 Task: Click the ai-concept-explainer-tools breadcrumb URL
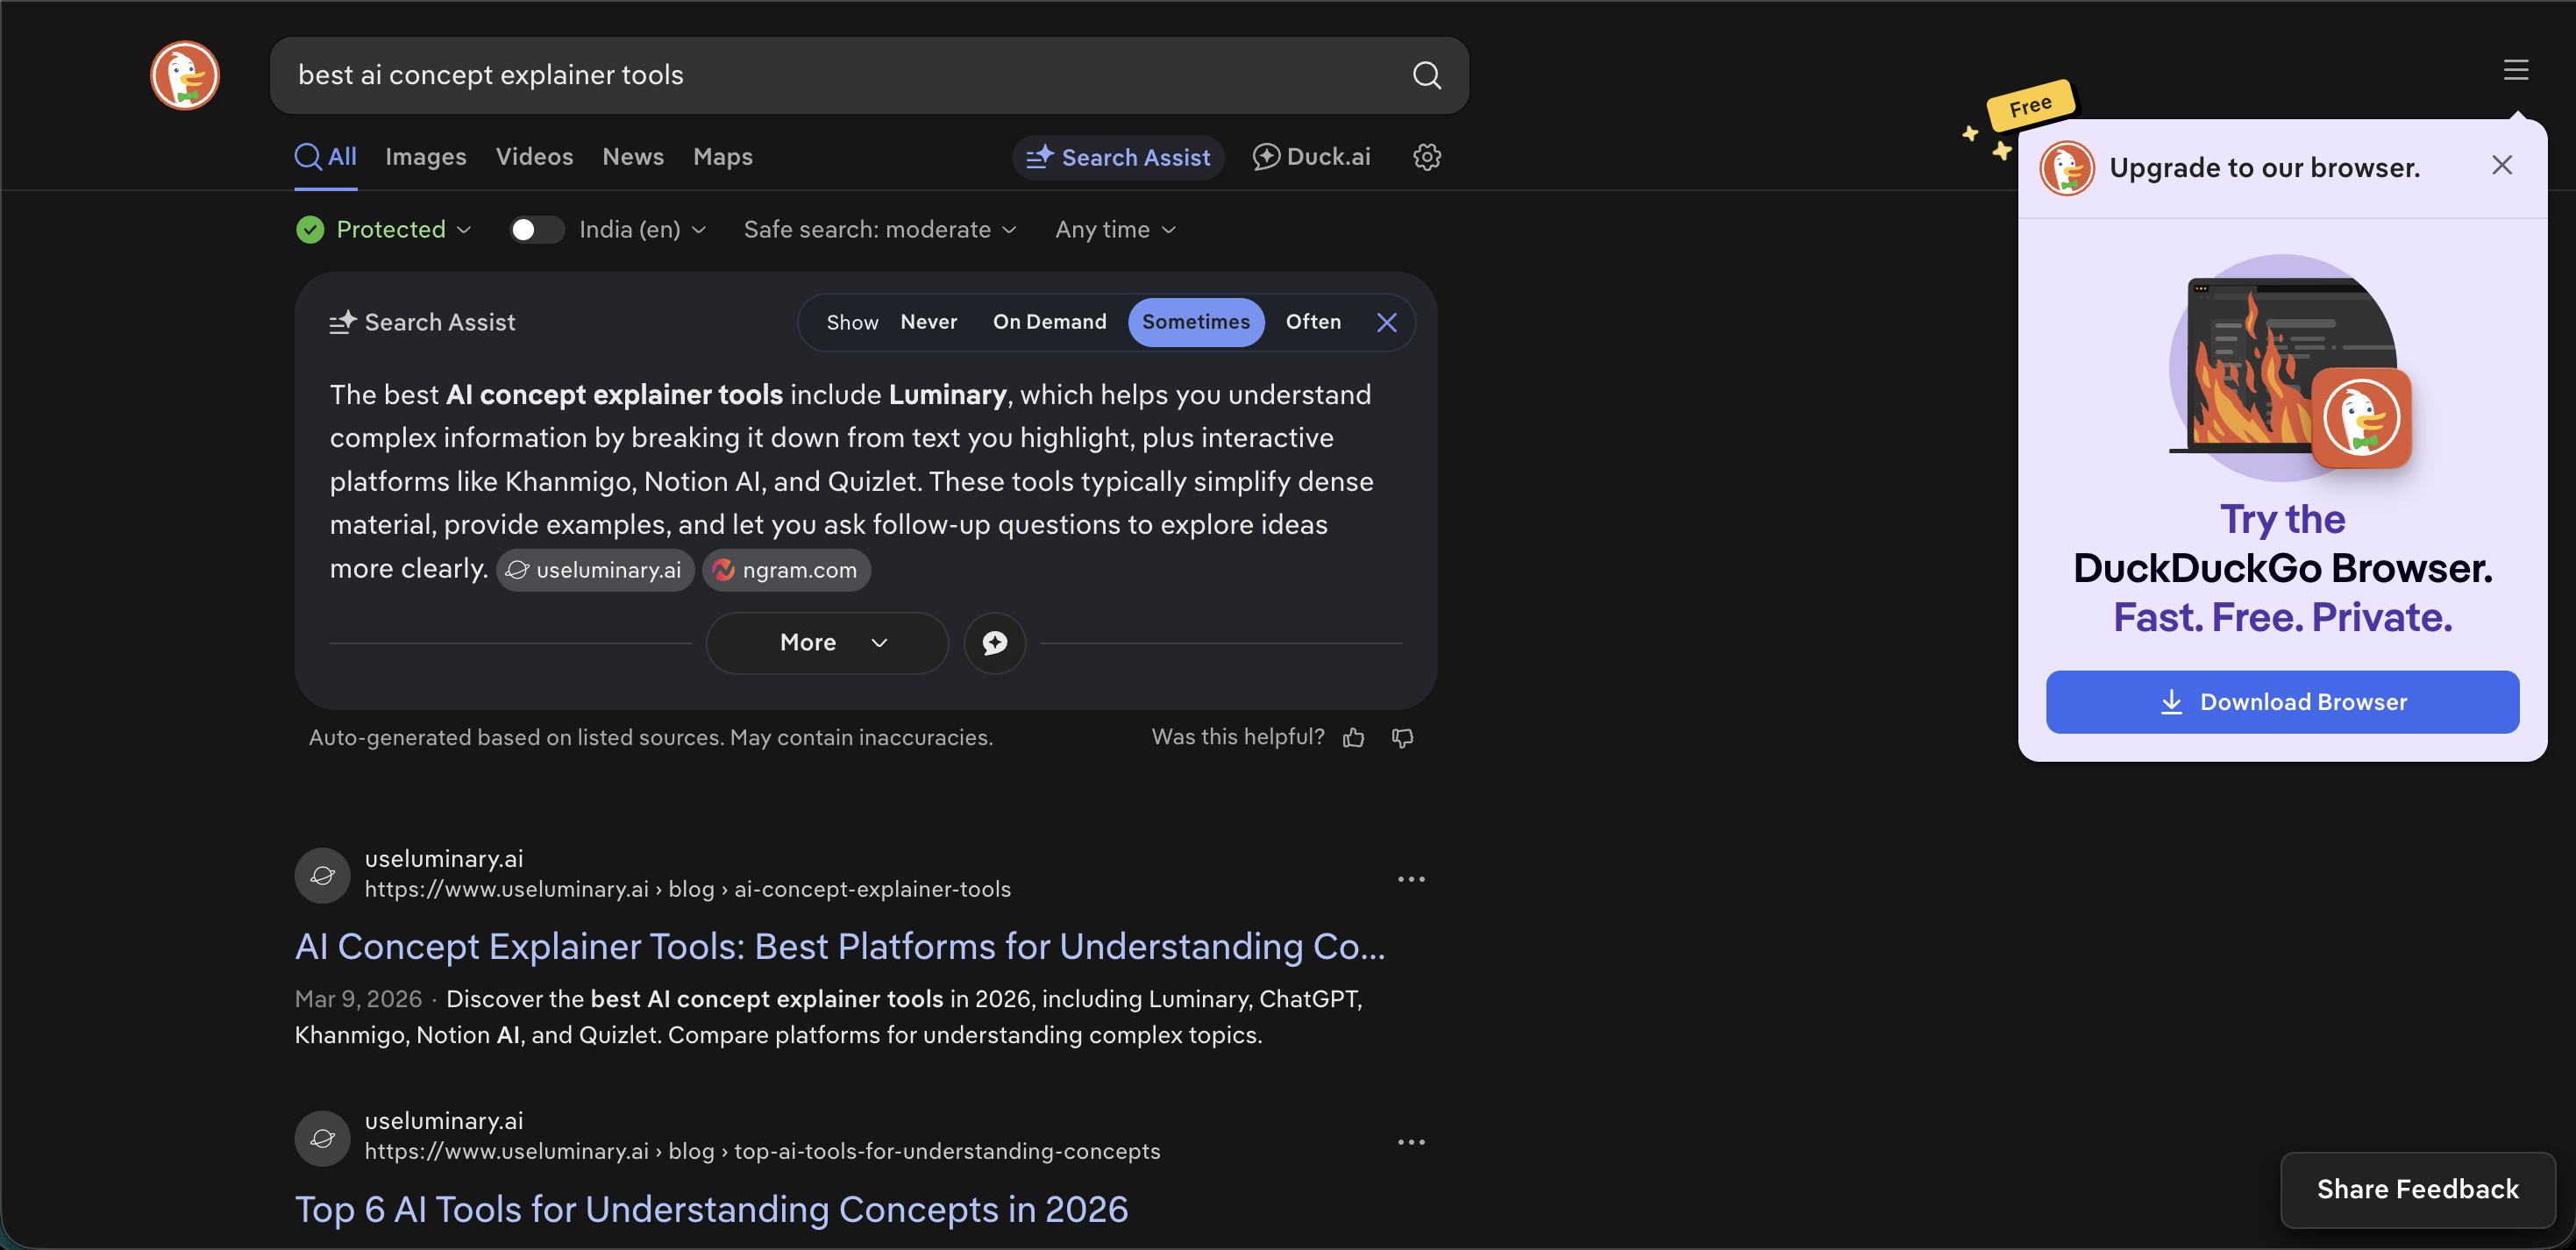pos(688,889)
